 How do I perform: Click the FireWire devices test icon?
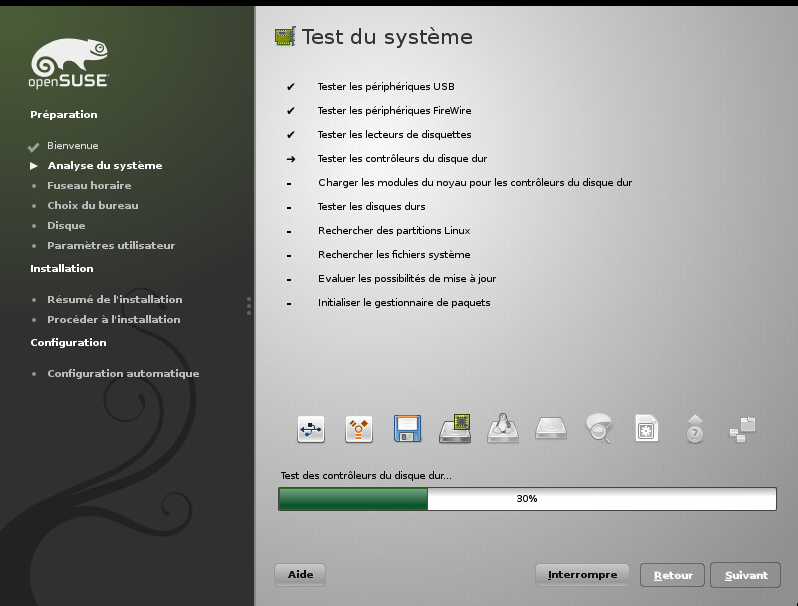click(x=359, y=429)
